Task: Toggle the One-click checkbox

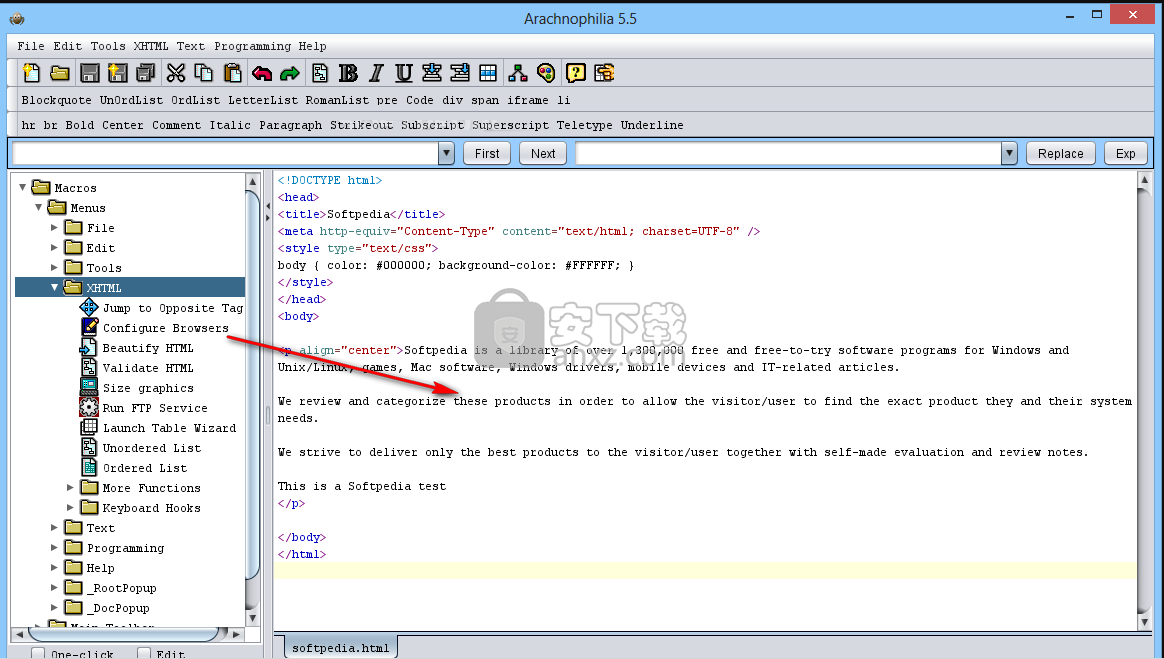Action: [38, 654]
